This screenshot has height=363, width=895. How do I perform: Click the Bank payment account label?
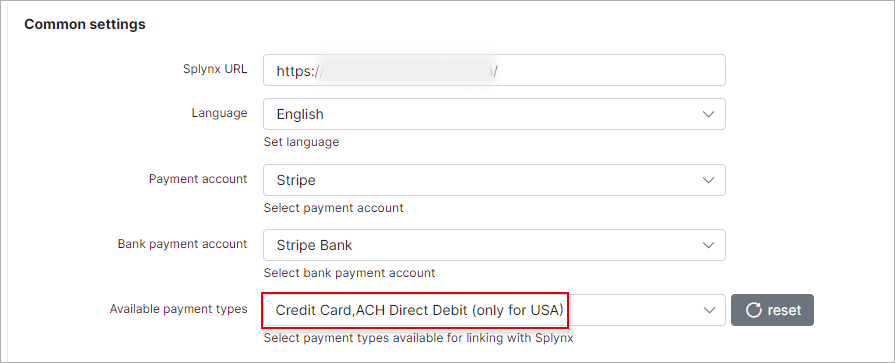point(183,244)
